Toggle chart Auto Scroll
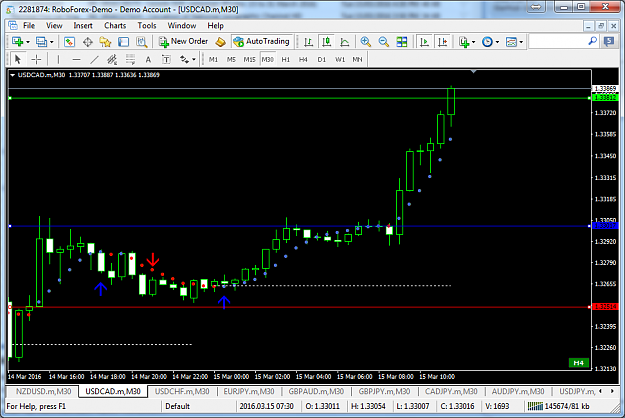Image resolution: width=625 pixels, height=418 pixels. 424,41
